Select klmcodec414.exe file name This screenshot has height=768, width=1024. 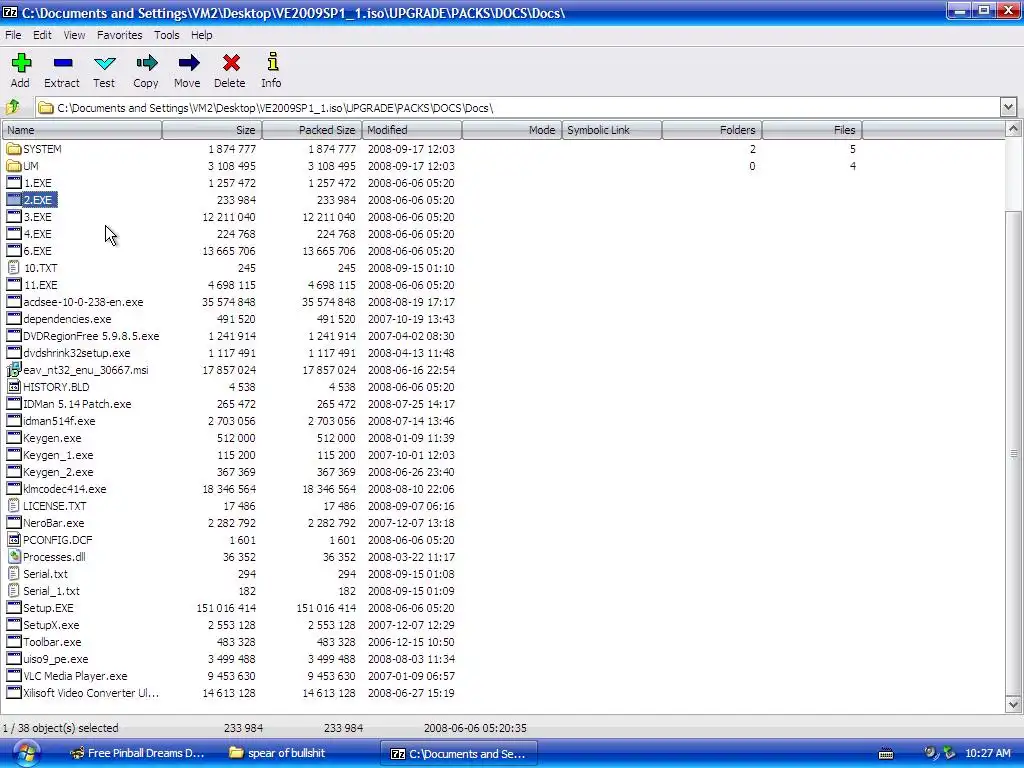tap(65, 488)
